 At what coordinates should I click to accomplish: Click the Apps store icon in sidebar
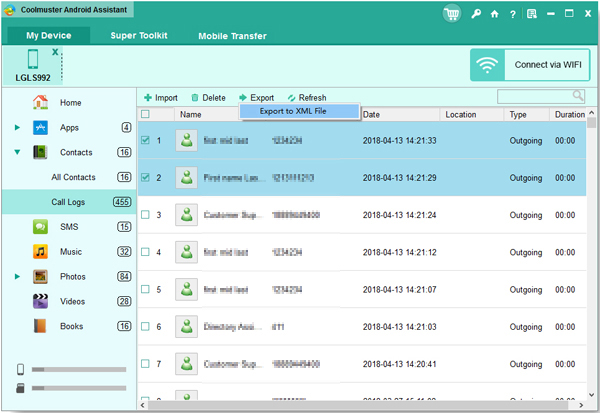[40, 127]
